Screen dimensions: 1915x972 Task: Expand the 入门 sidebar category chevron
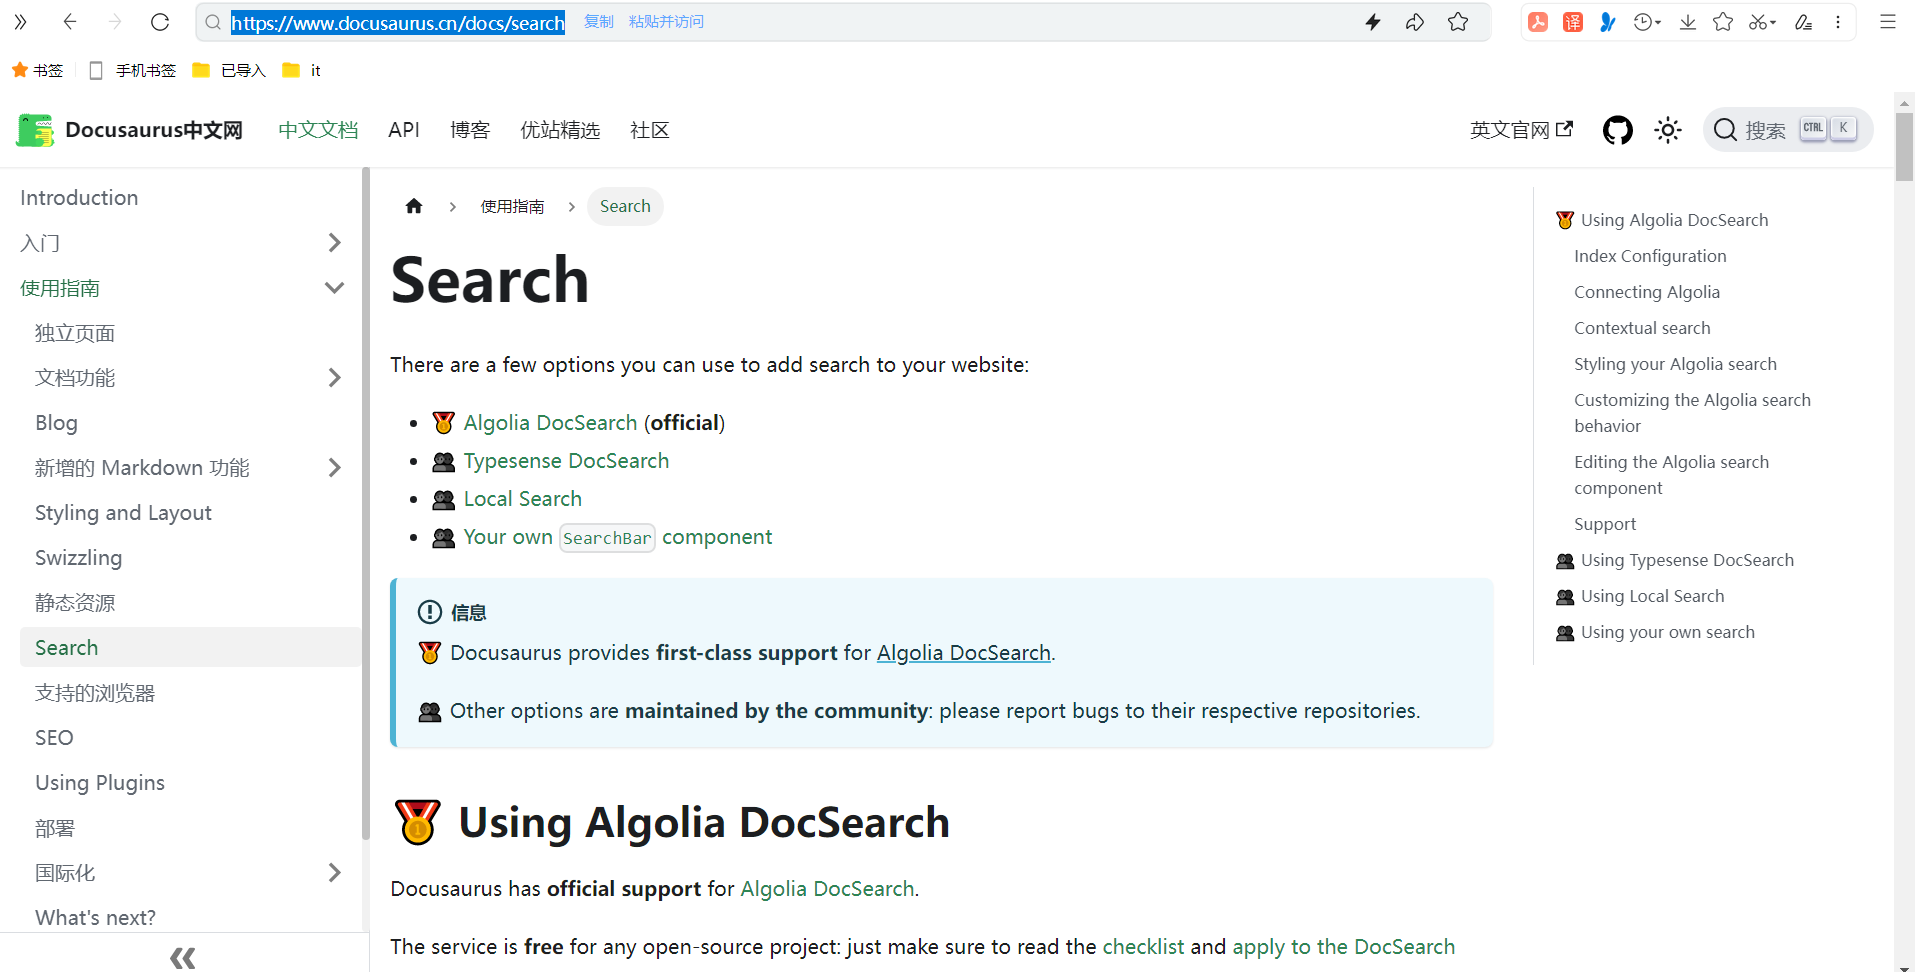[x=334, y=243]
